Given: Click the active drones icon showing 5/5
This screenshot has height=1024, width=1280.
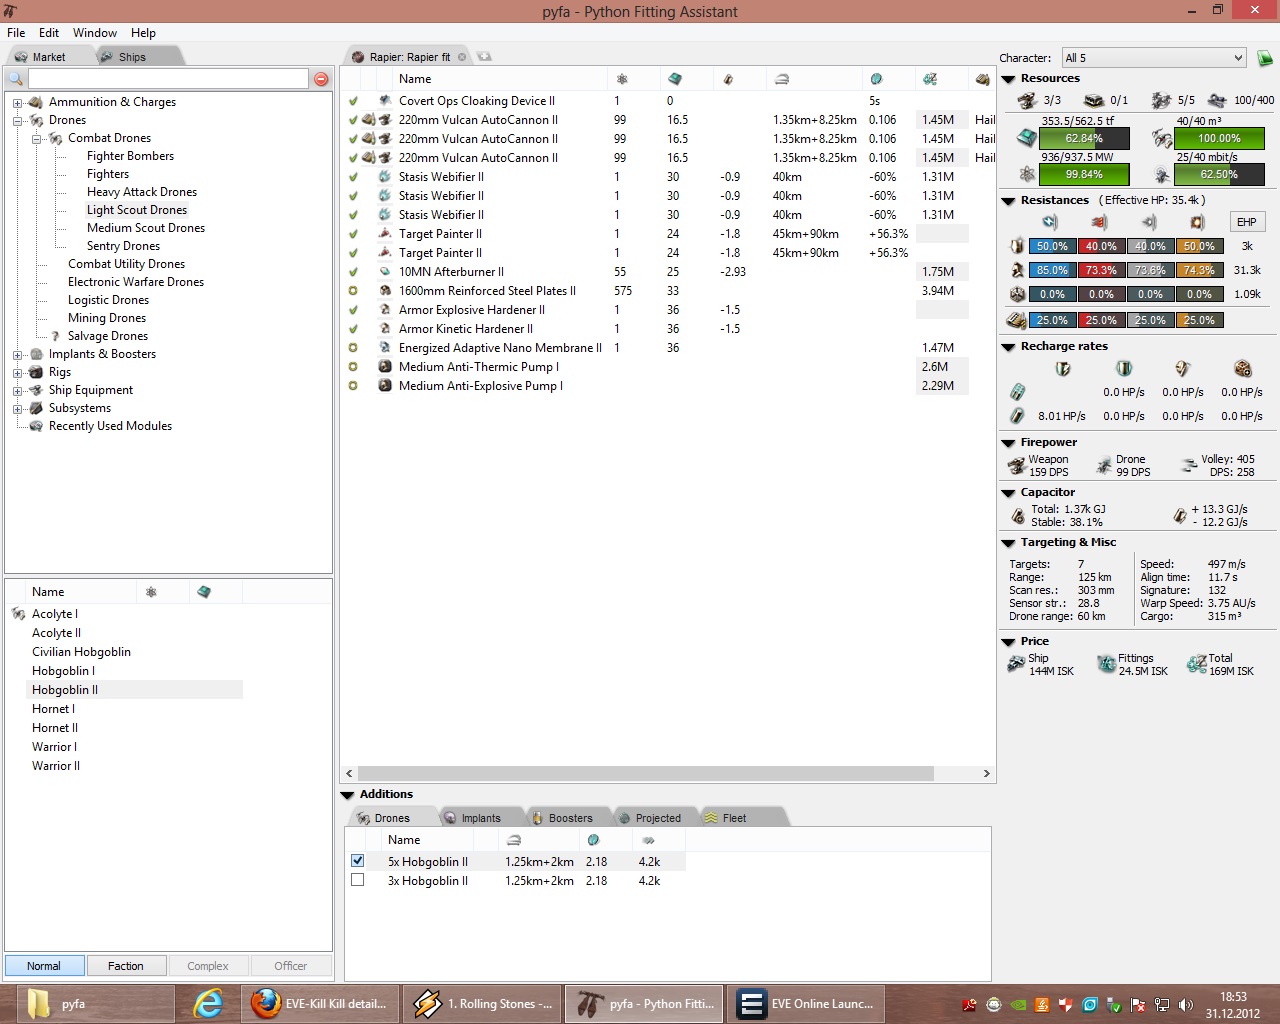Looking at the screenshot, I should [1161, 100].
